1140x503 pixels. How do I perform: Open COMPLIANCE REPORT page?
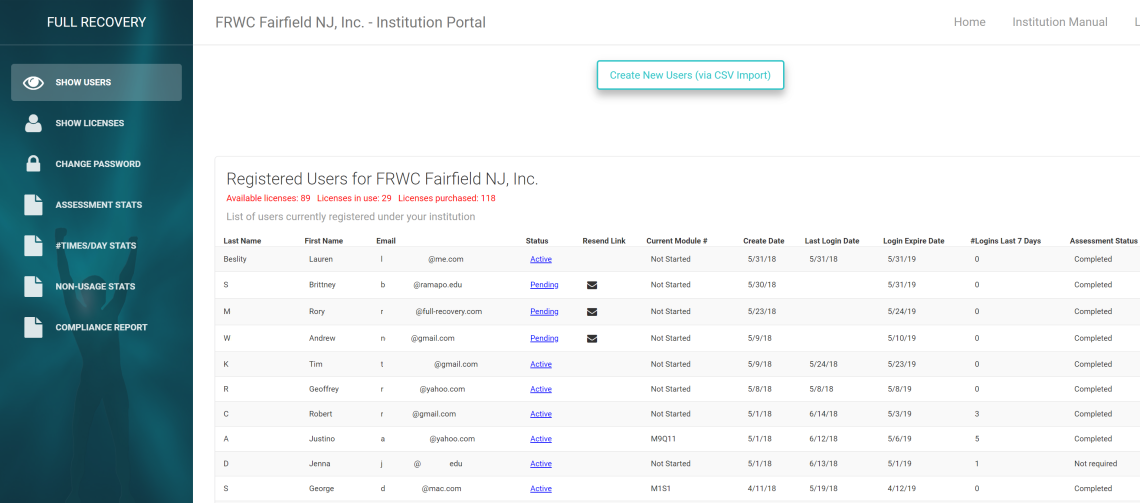[96, 327]
